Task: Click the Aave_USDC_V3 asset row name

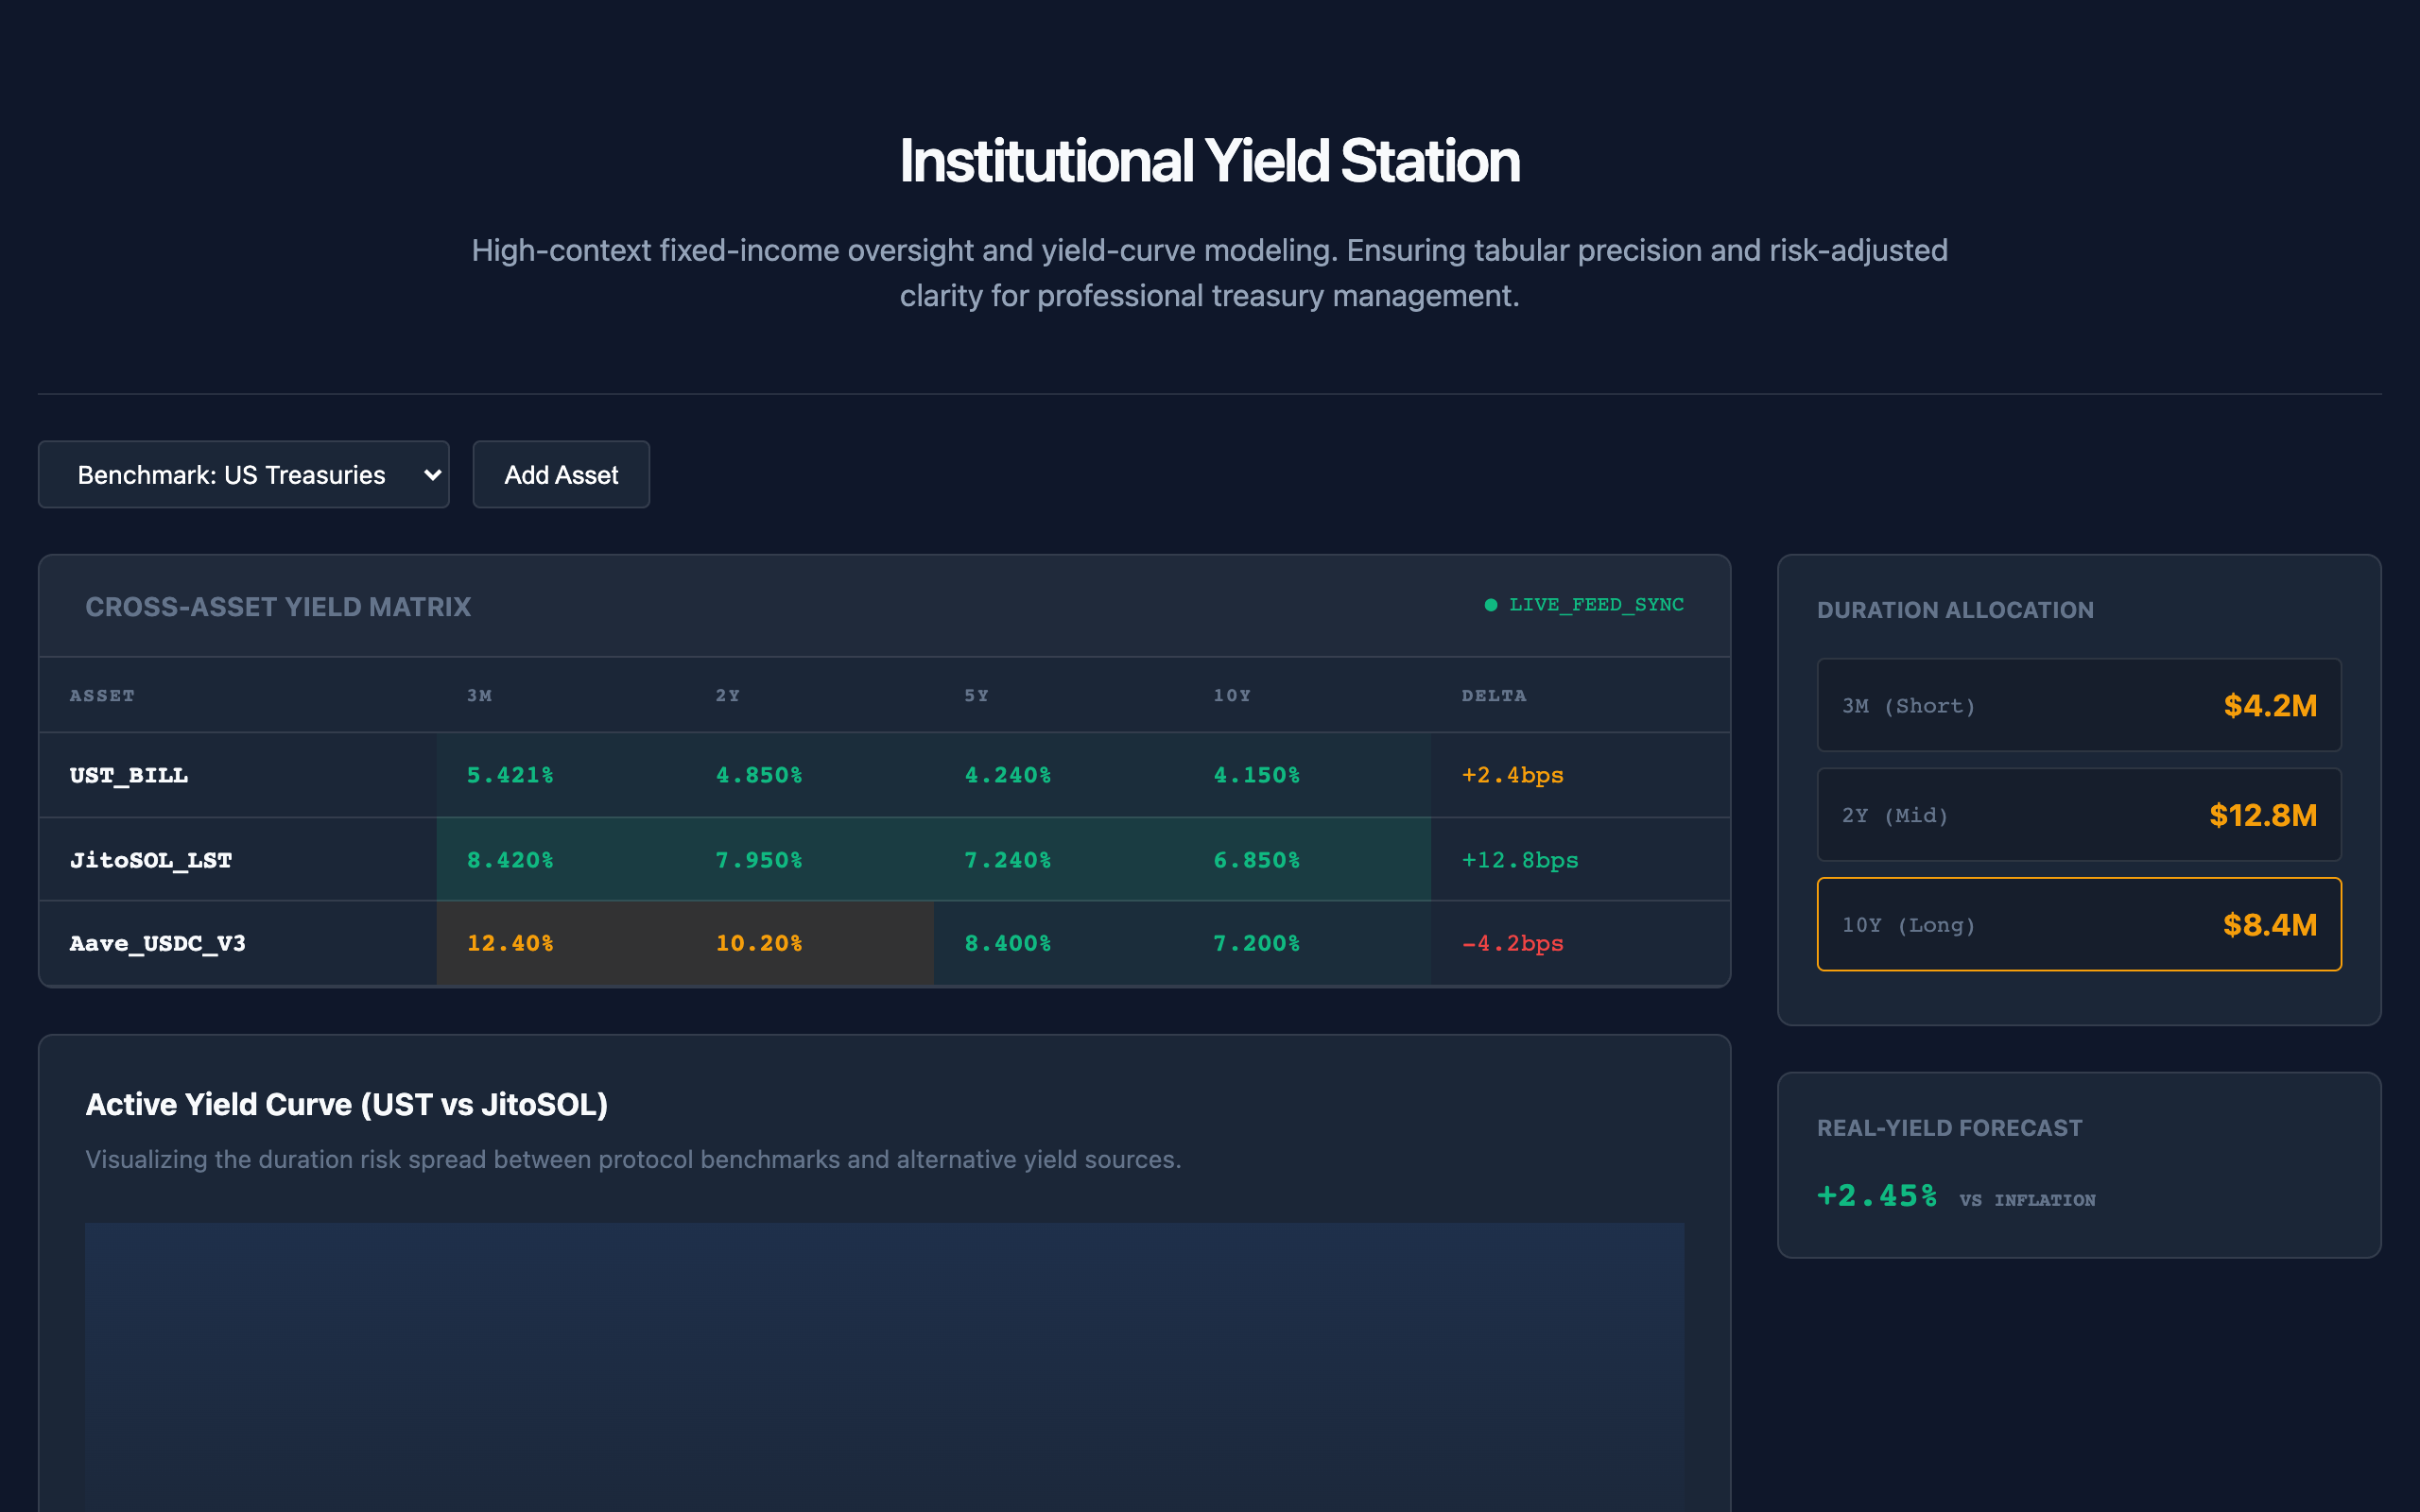Action: pyautogui.click(x=157, y=943)
